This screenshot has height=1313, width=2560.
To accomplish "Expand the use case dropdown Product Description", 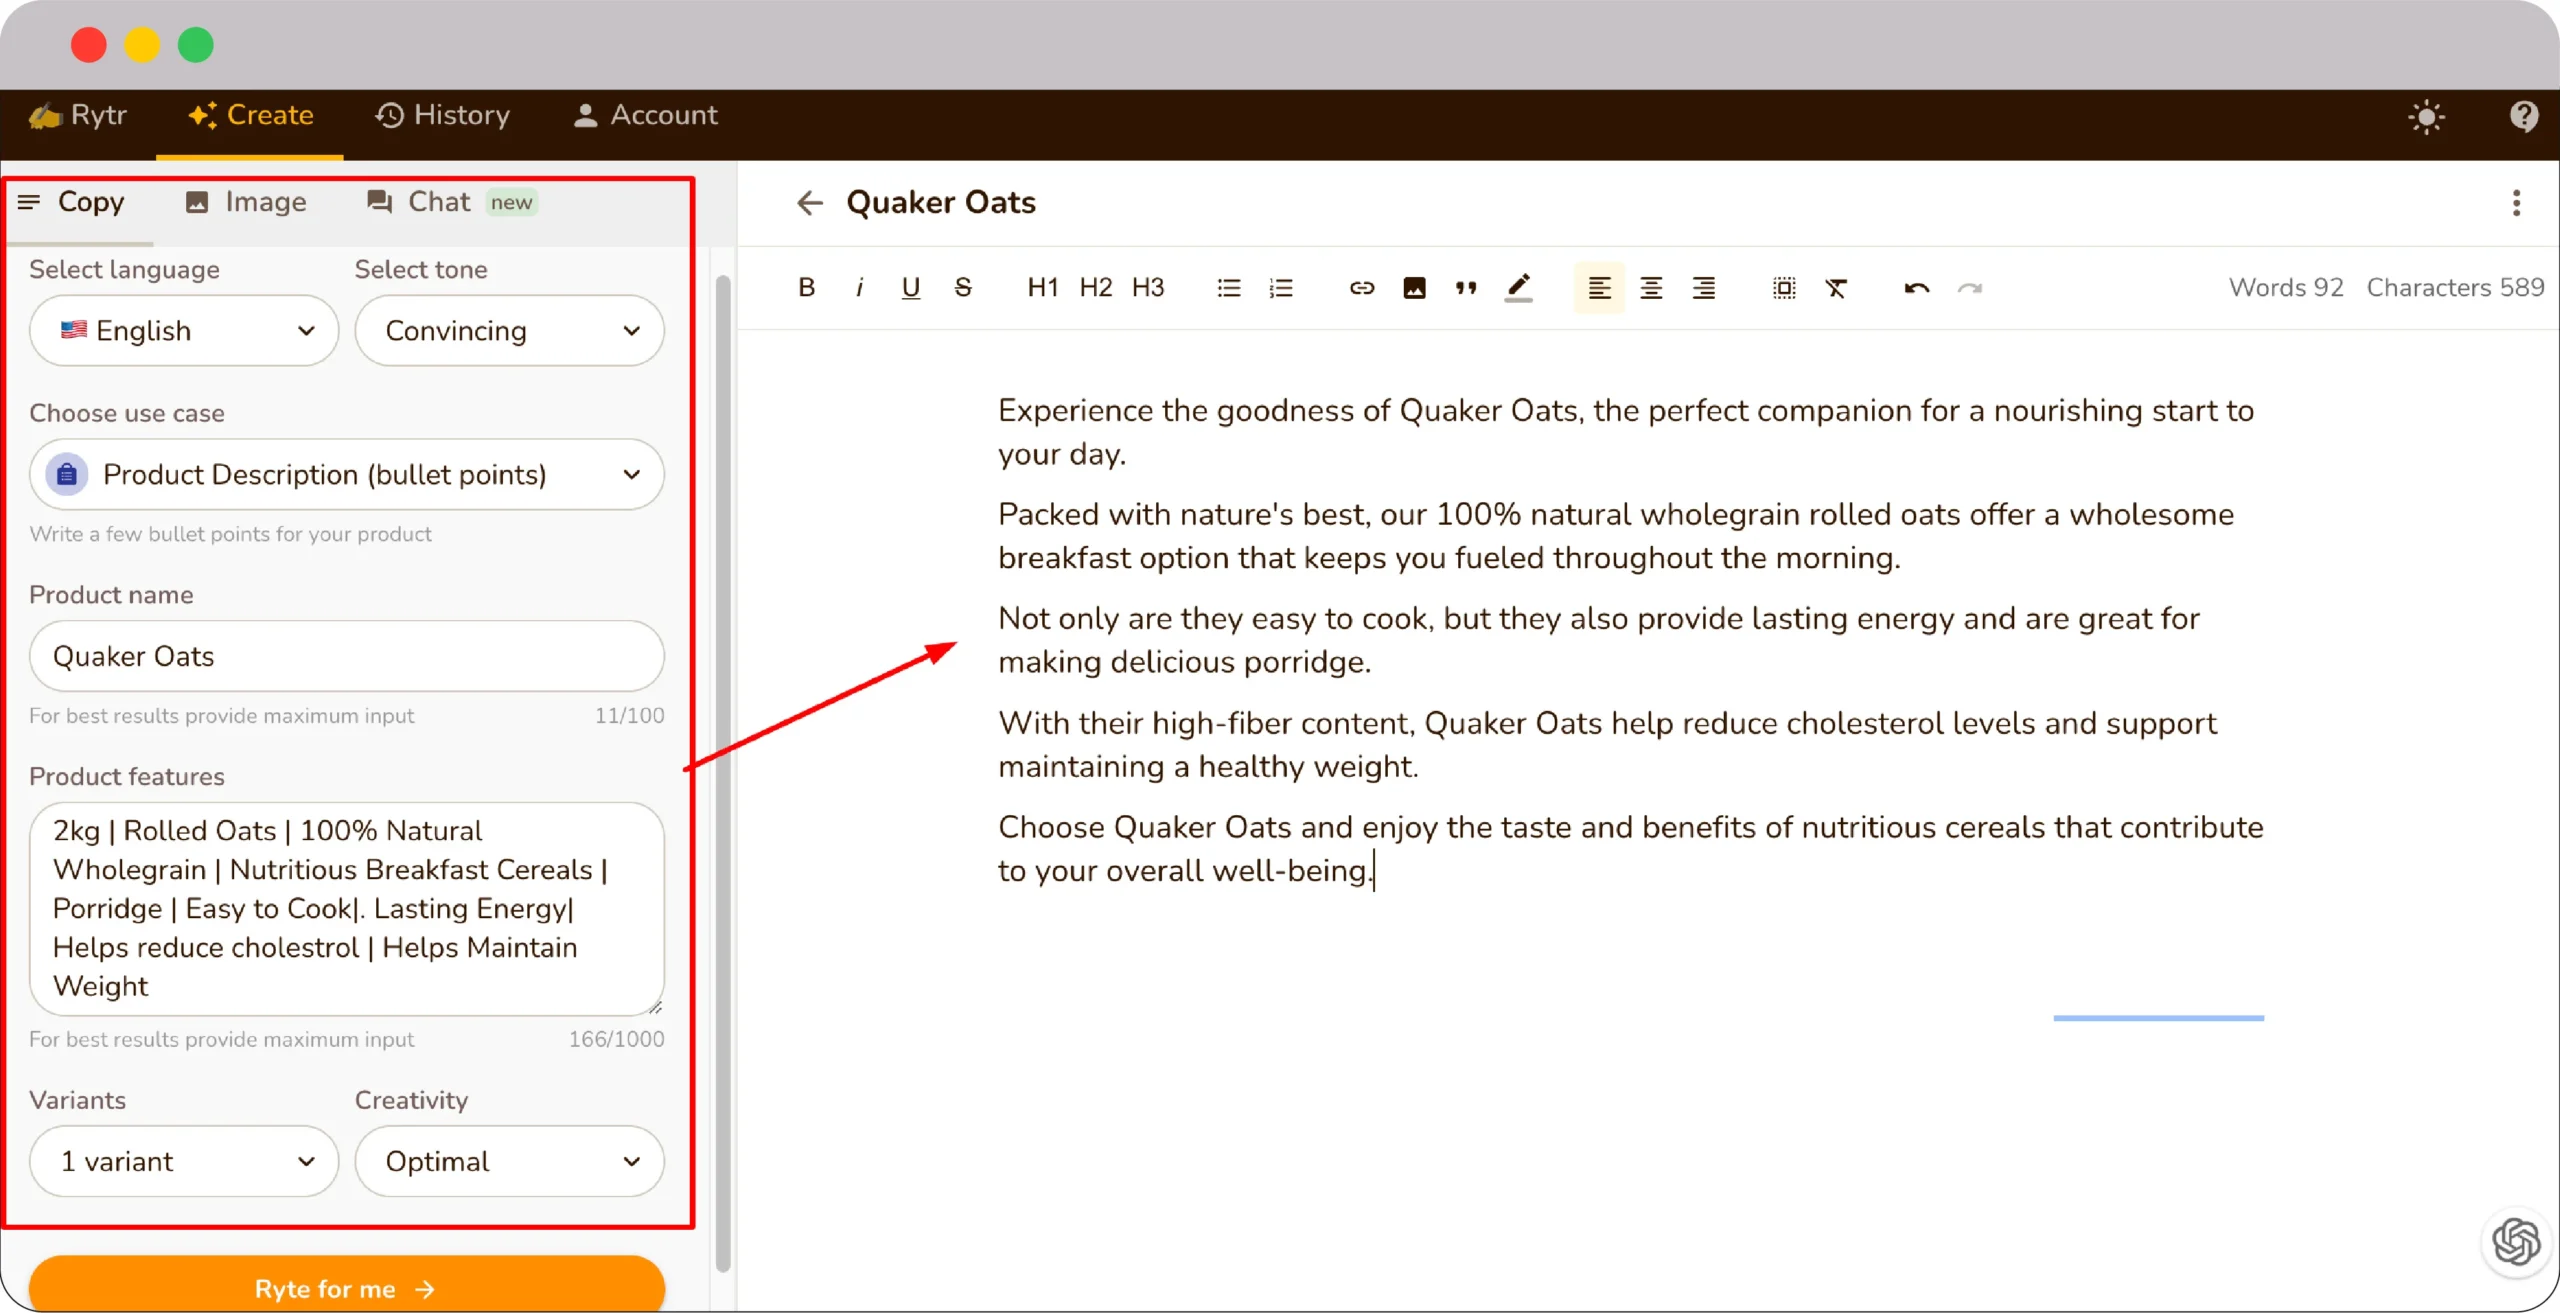I will click(x=347, y=475).
